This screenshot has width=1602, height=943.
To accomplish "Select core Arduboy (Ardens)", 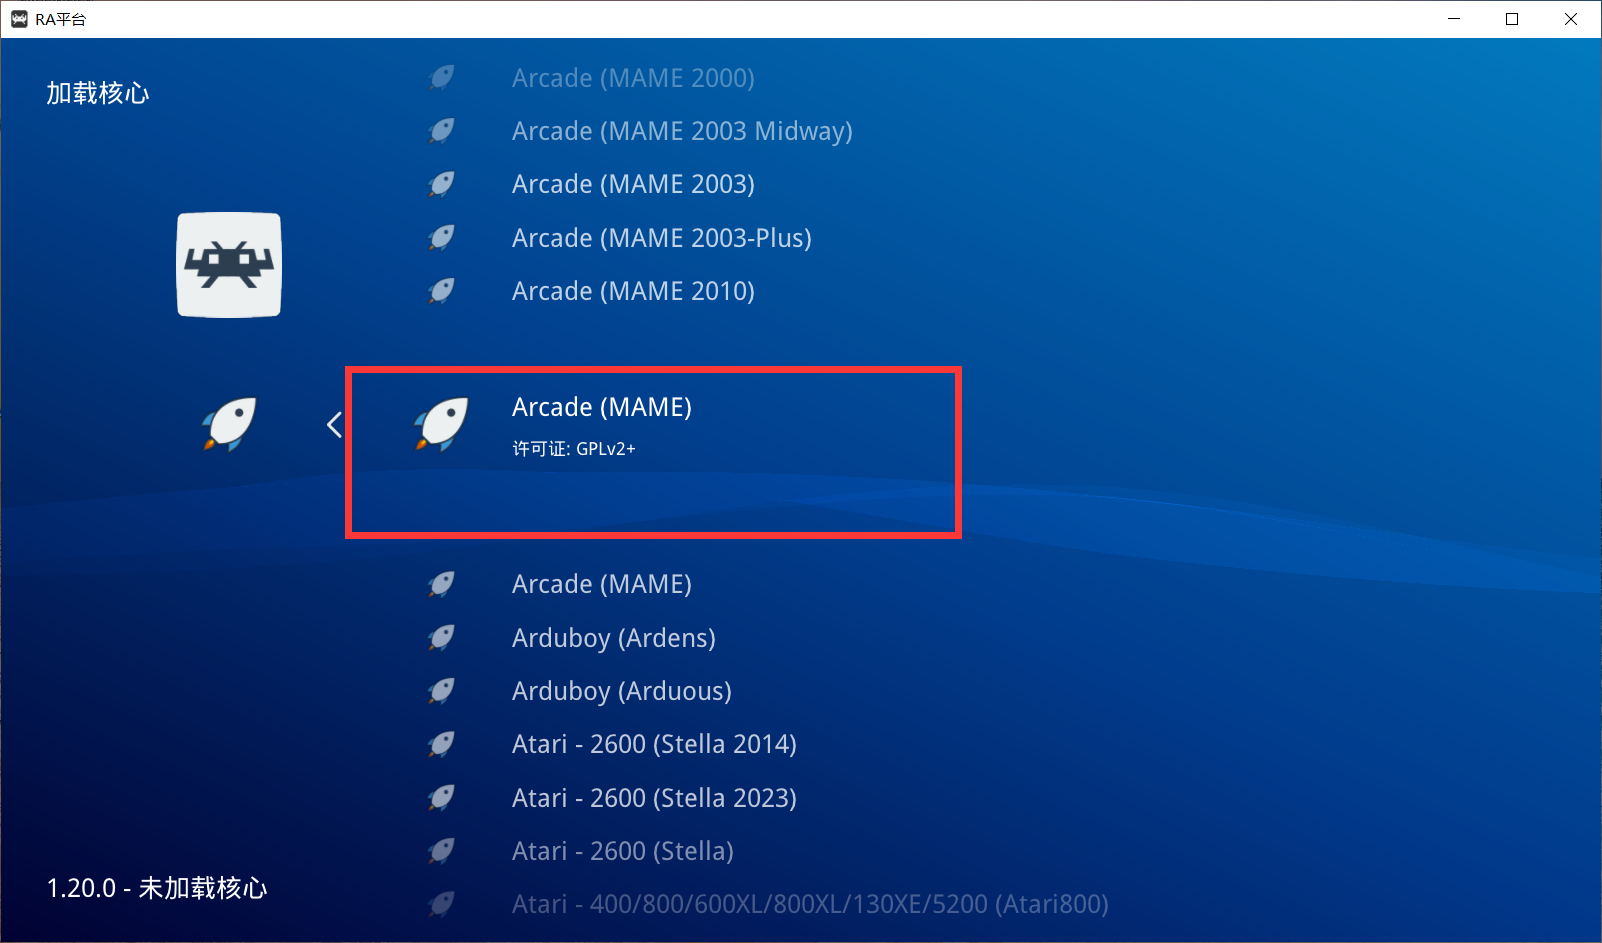I will click(614, 638).
